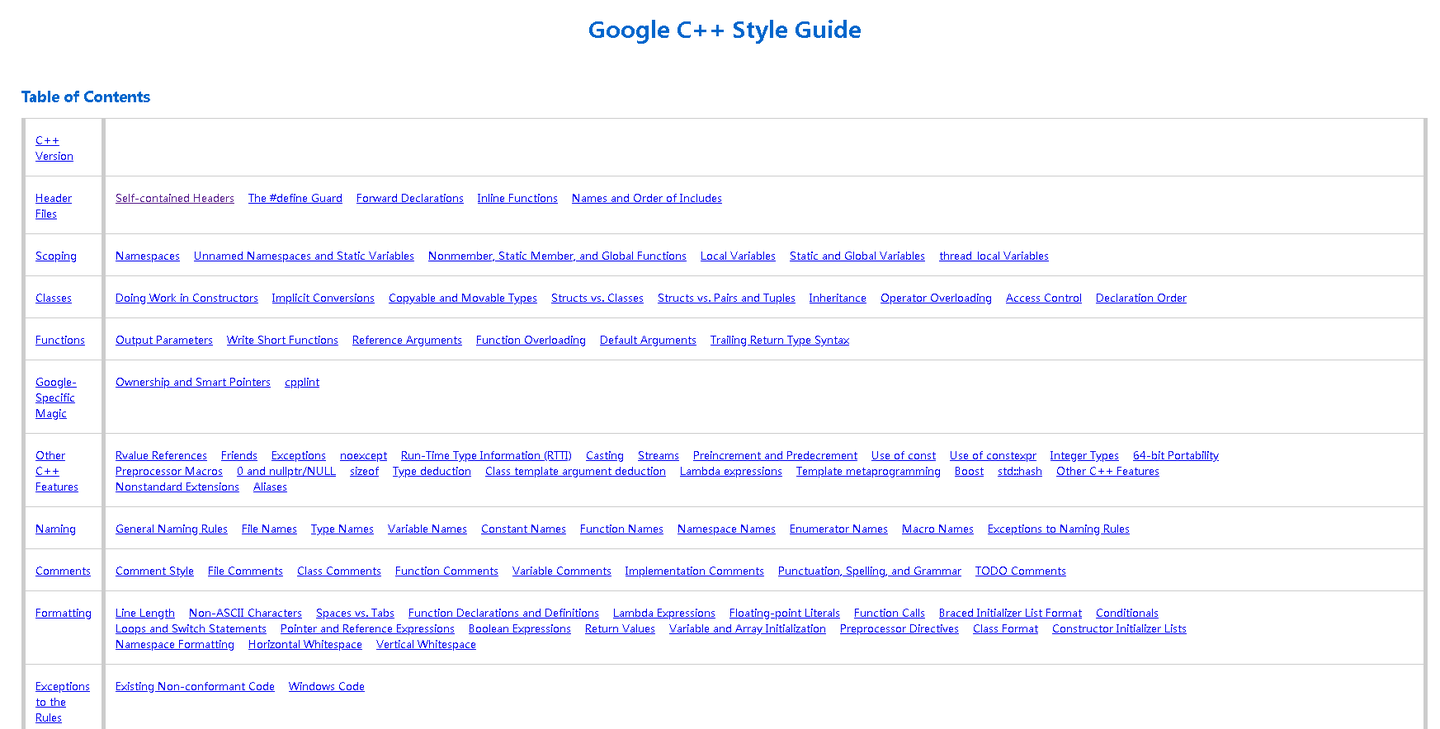
Task: Click "The #define Guard" link
Action: (x=295, y=198)
